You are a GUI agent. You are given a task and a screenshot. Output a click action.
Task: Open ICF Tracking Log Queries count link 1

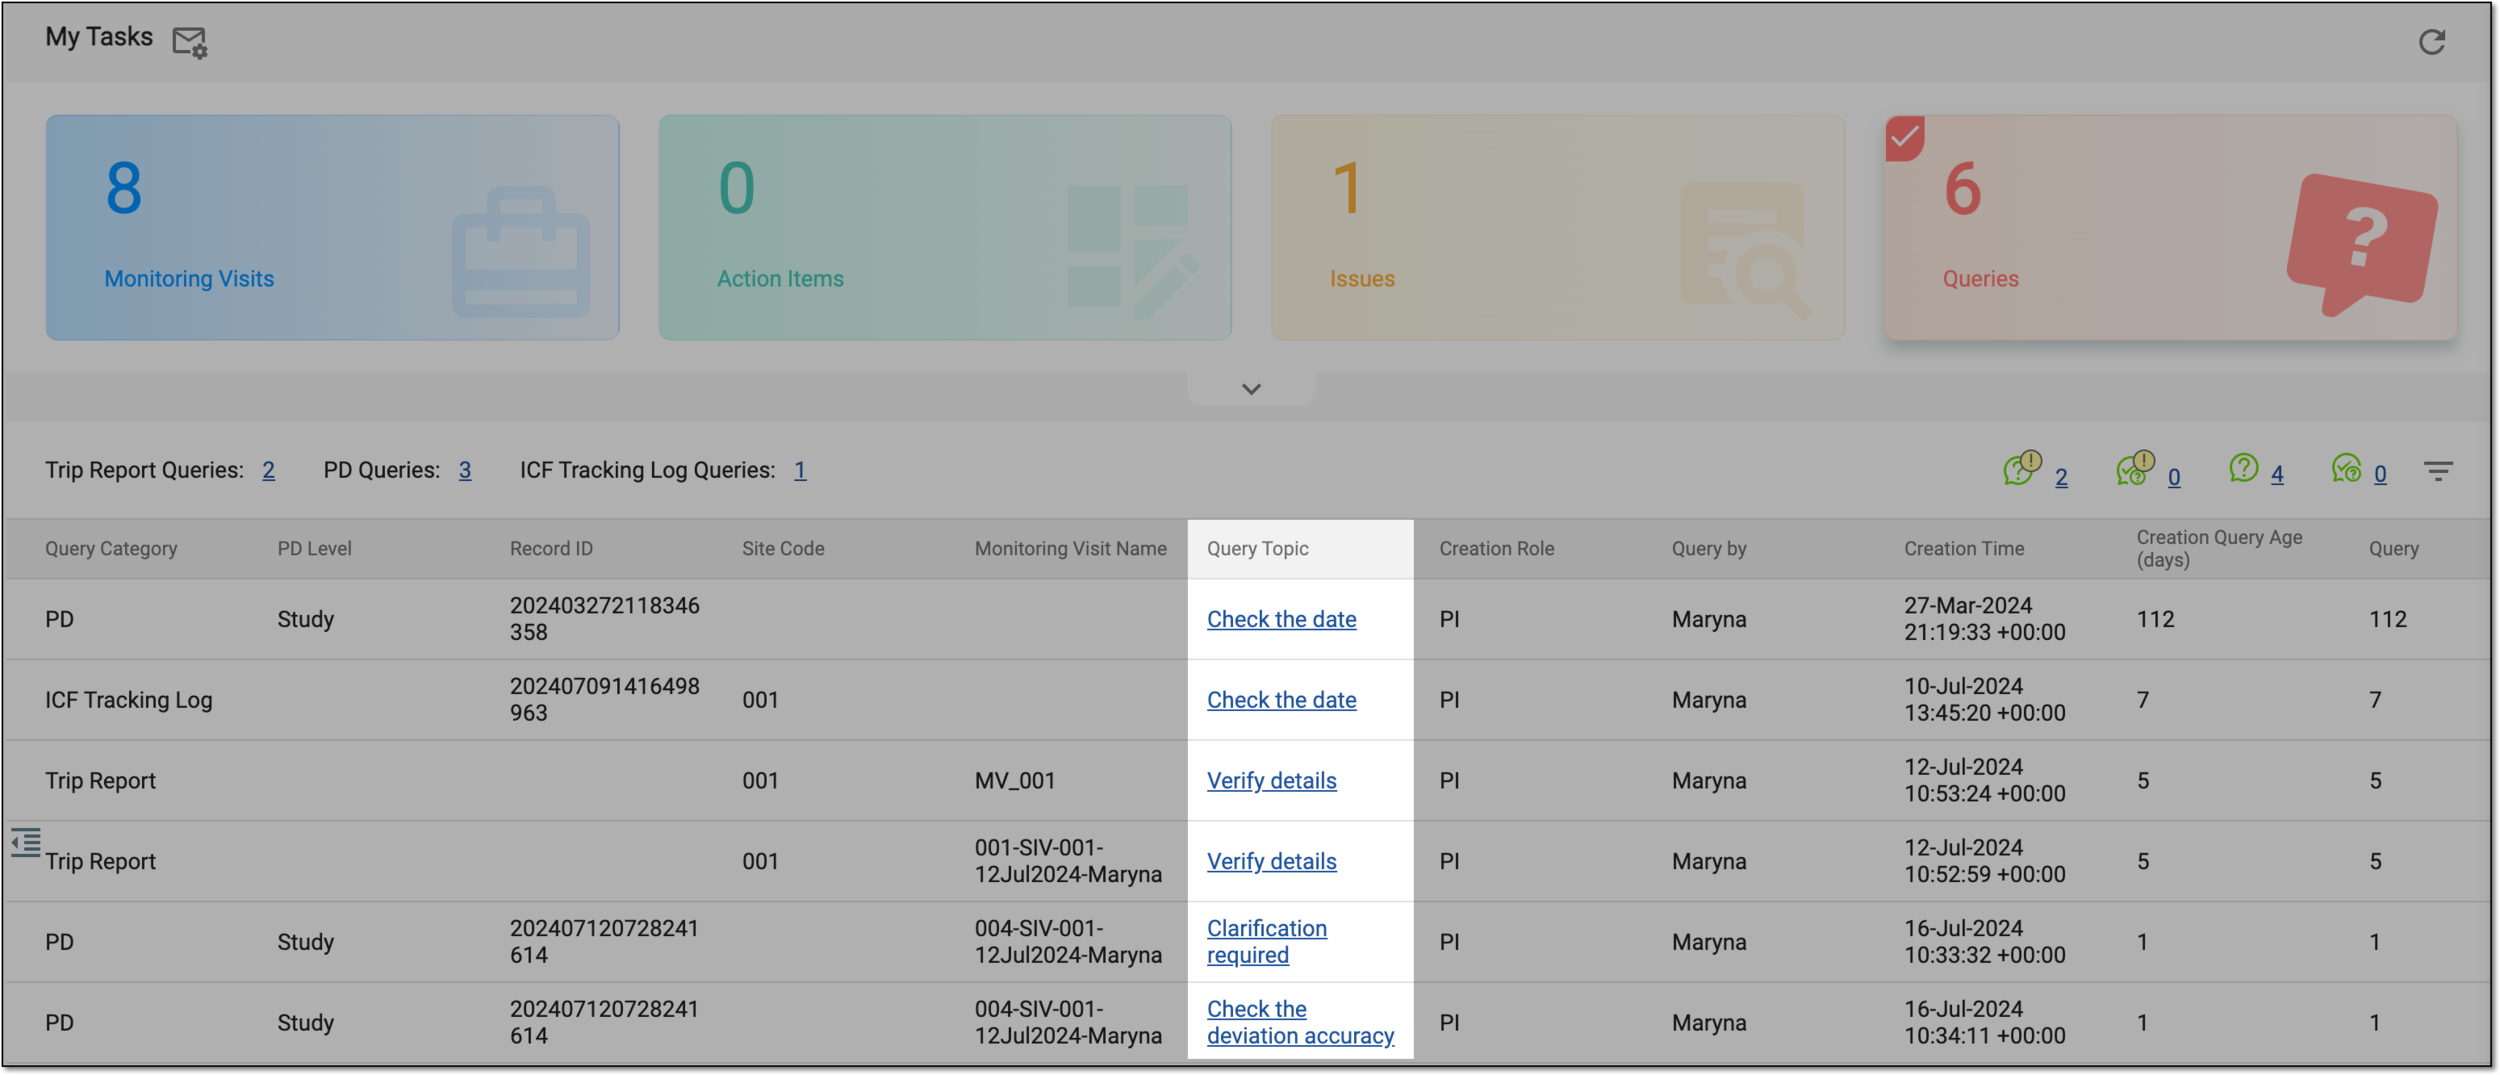[800, 471]
